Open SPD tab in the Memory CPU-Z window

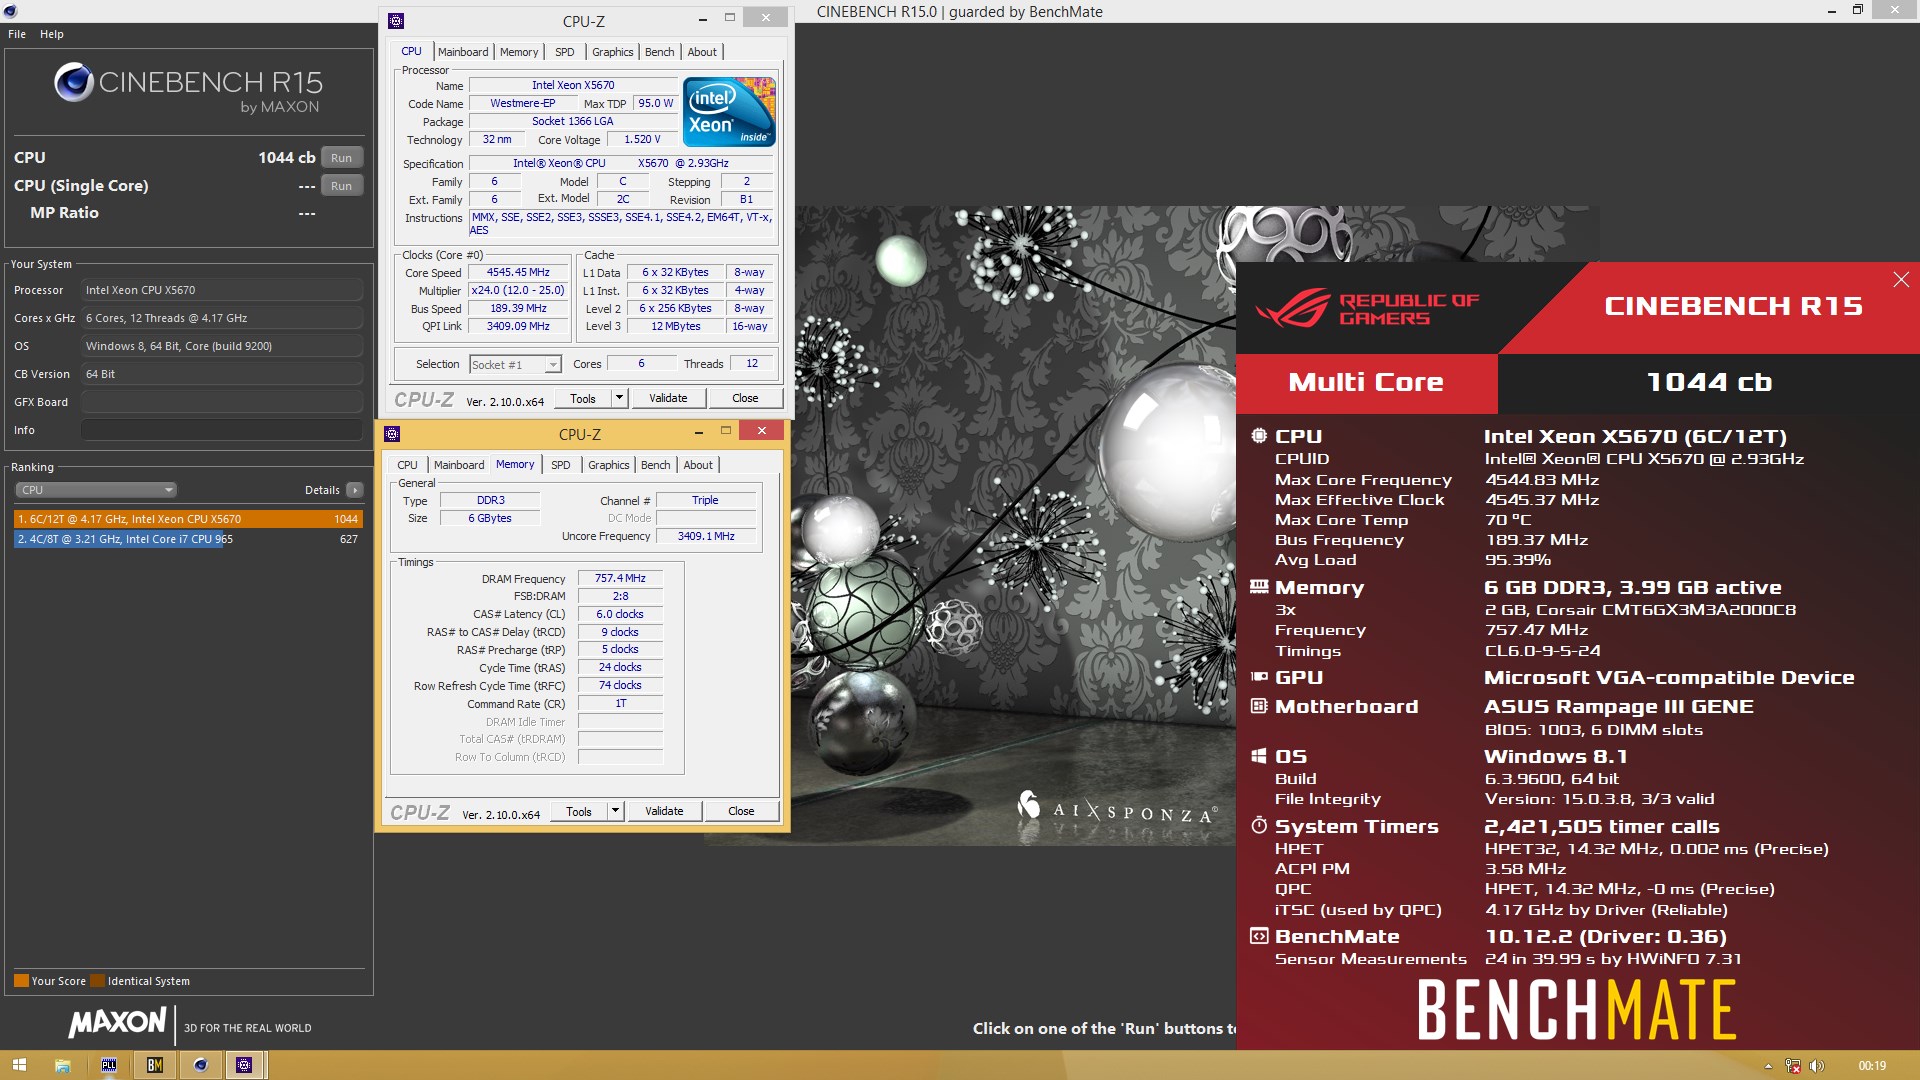[x=561, y=465]
